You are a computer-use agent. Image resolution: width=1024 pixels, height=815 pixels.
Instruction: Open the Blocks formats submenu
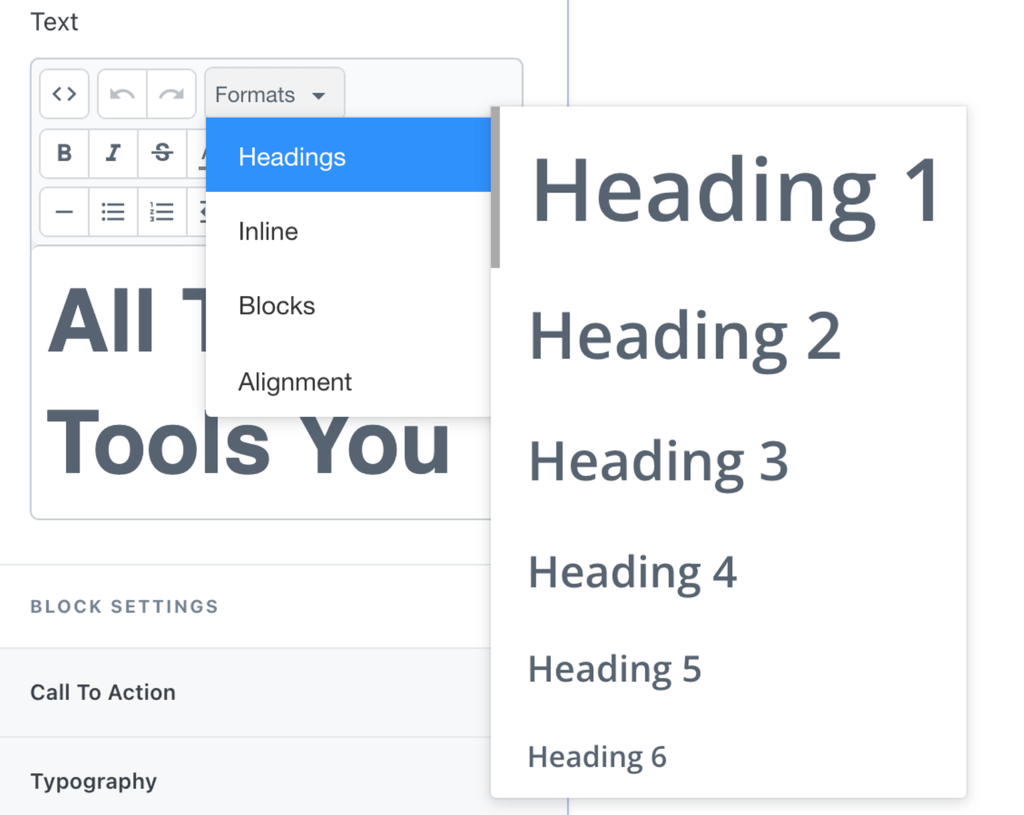[276, 306]
